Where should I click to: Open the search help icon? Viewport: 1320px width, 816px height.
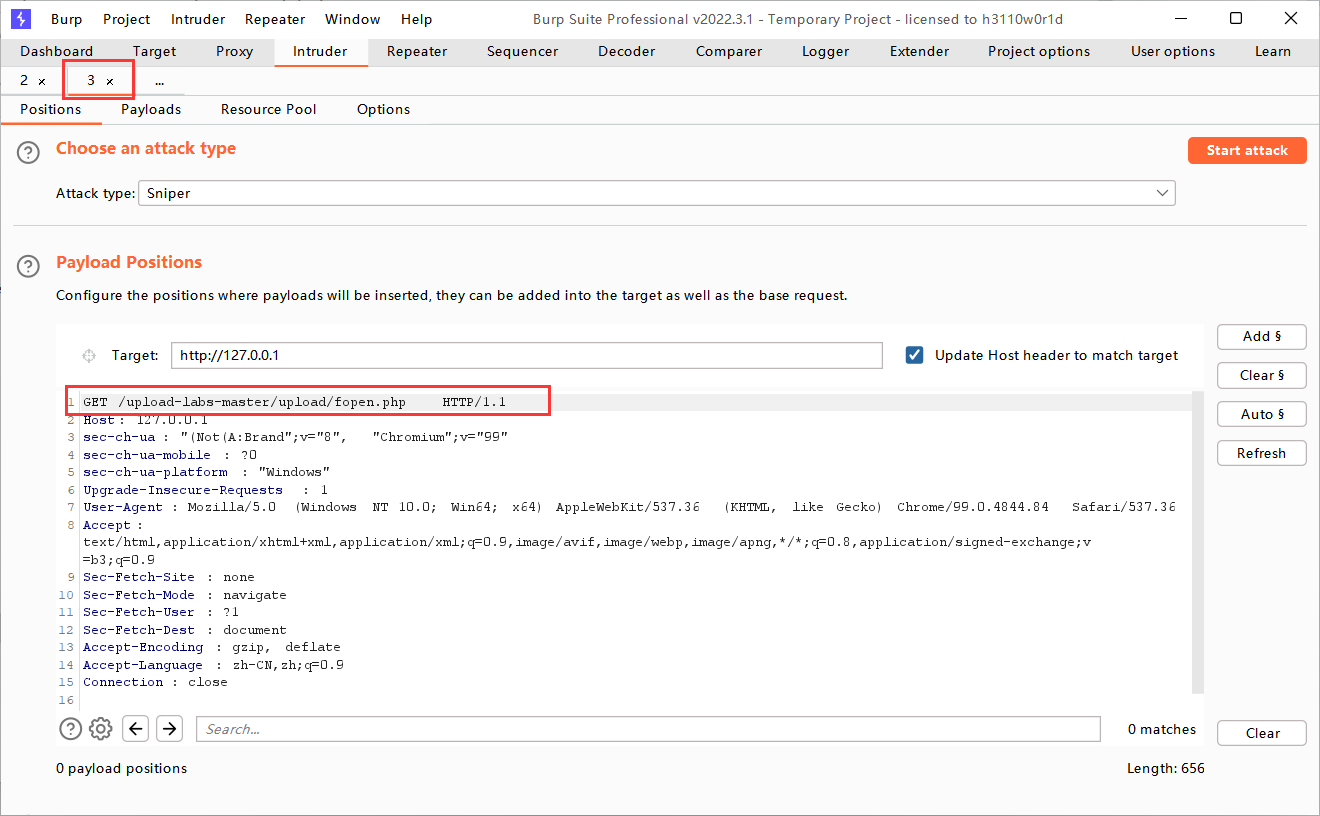[70, 729]
